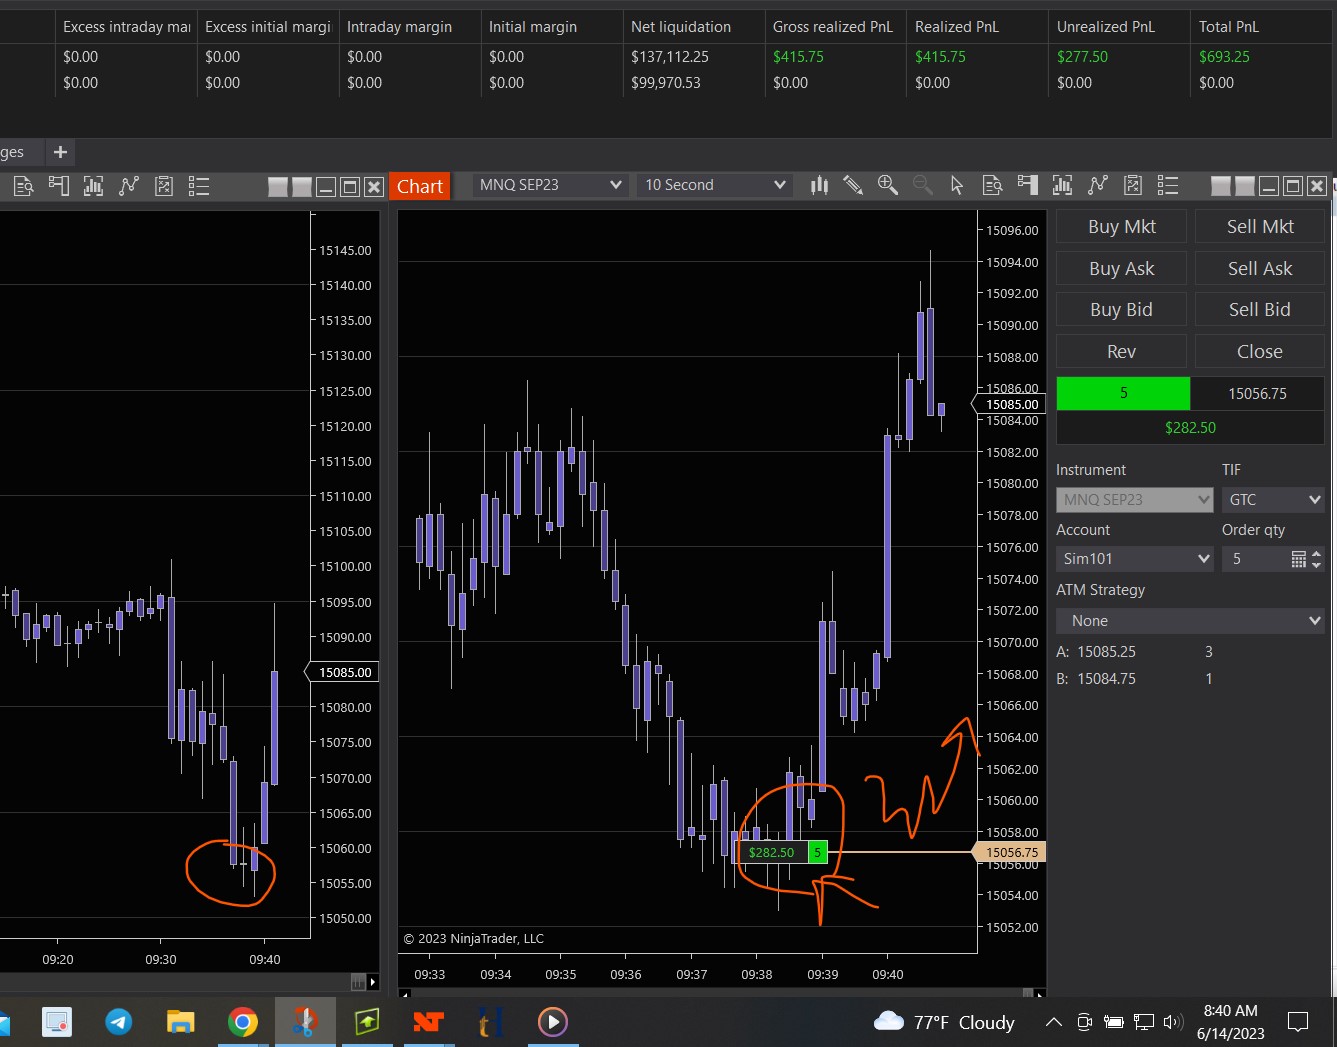
Task: Click the 15056.75 entry price label on axis
Action: coord(1010,852)
